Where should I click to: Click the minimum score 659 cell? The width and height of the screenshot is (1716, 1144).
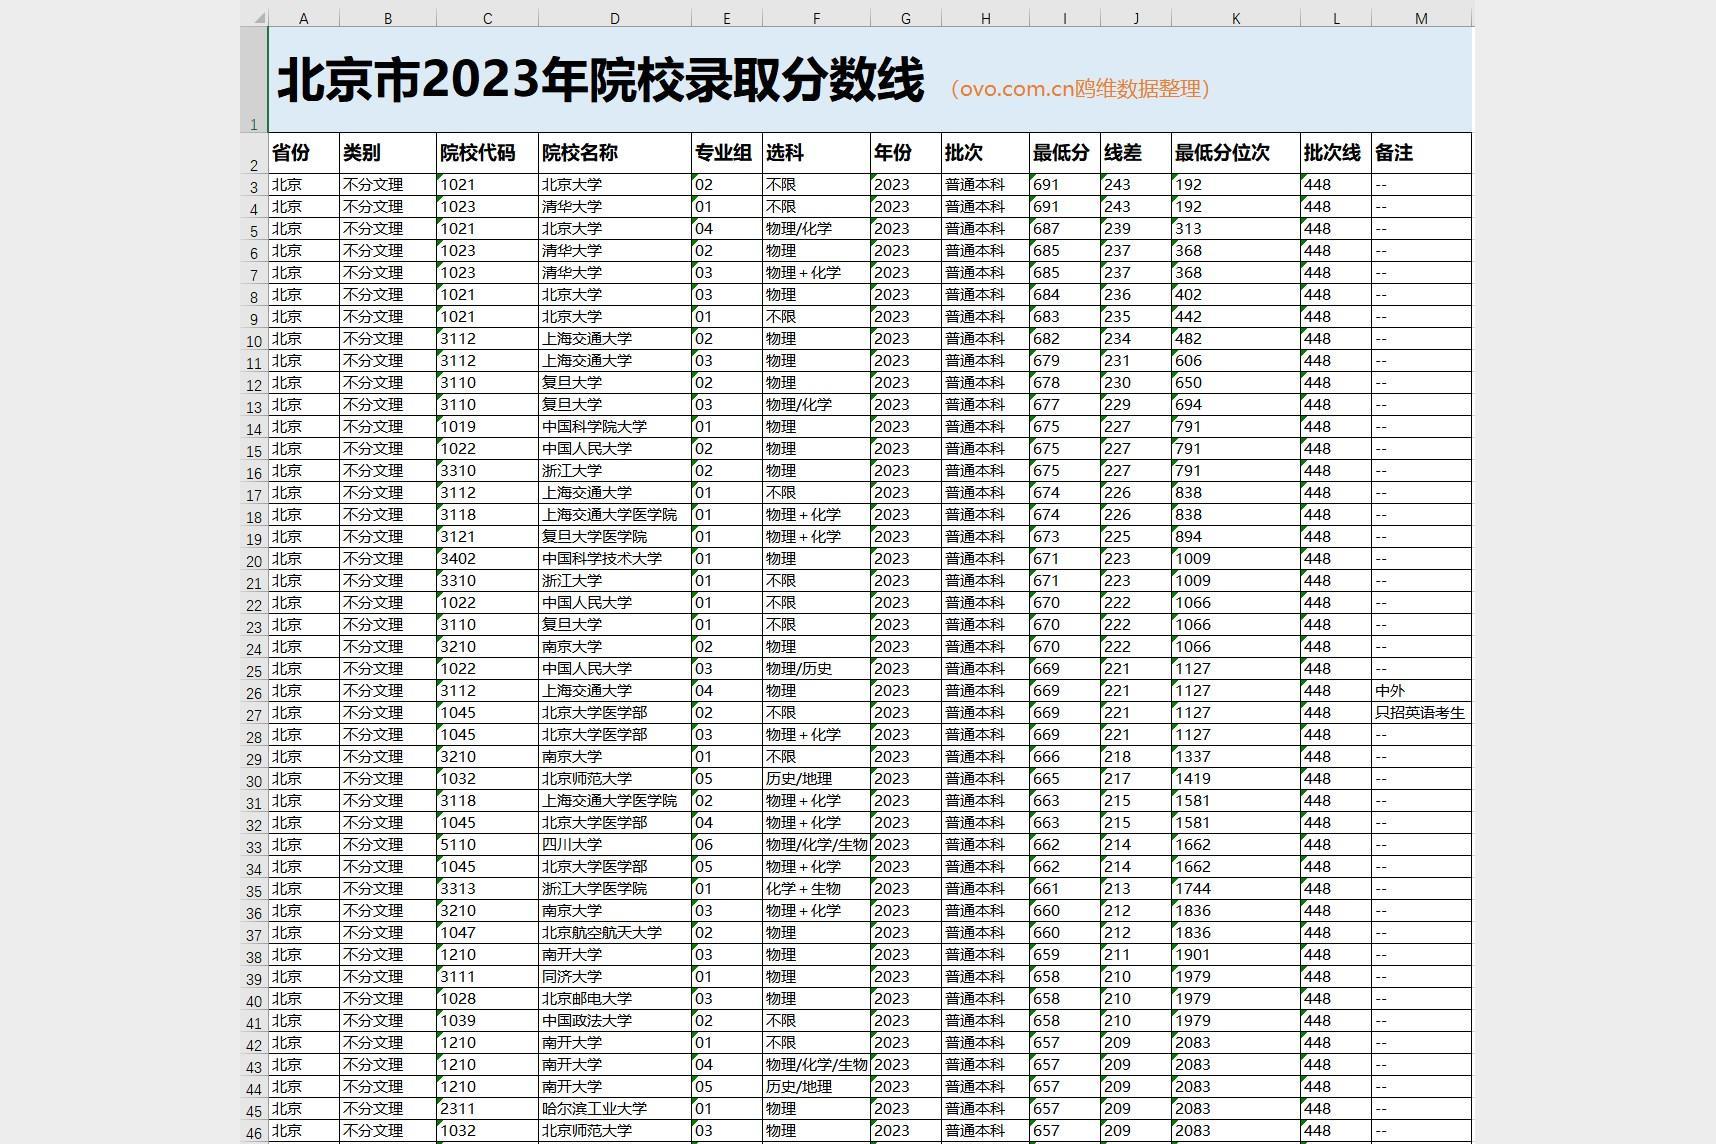[x=1065, y=955]
